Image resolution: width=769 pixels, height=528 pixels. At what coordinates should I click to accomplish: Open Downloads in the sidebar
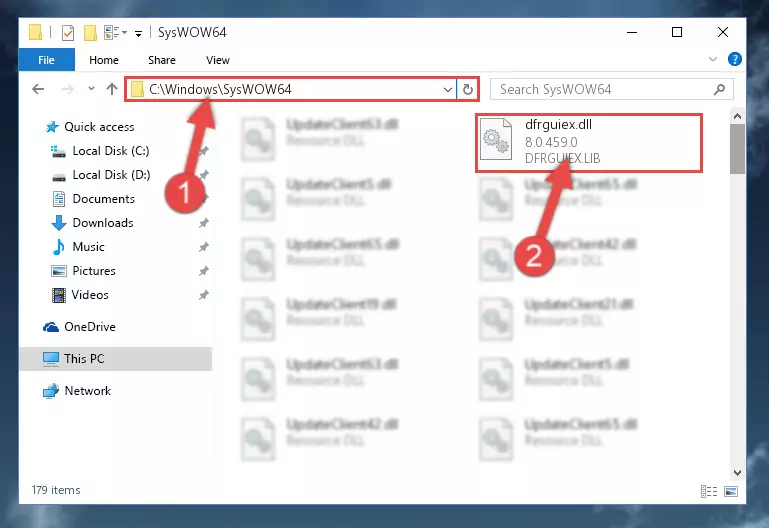pos(103,223)
